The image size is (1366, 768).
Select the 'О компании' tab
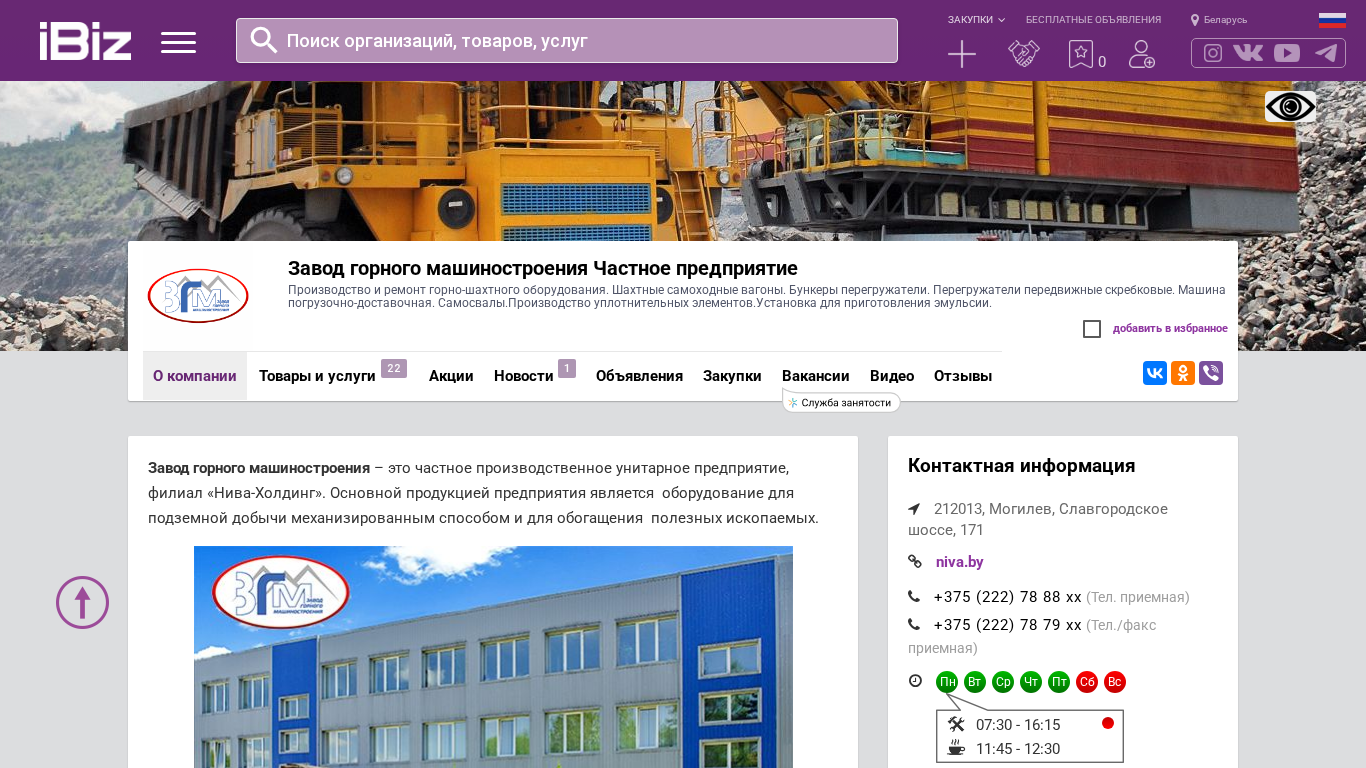tap(195, 376)
